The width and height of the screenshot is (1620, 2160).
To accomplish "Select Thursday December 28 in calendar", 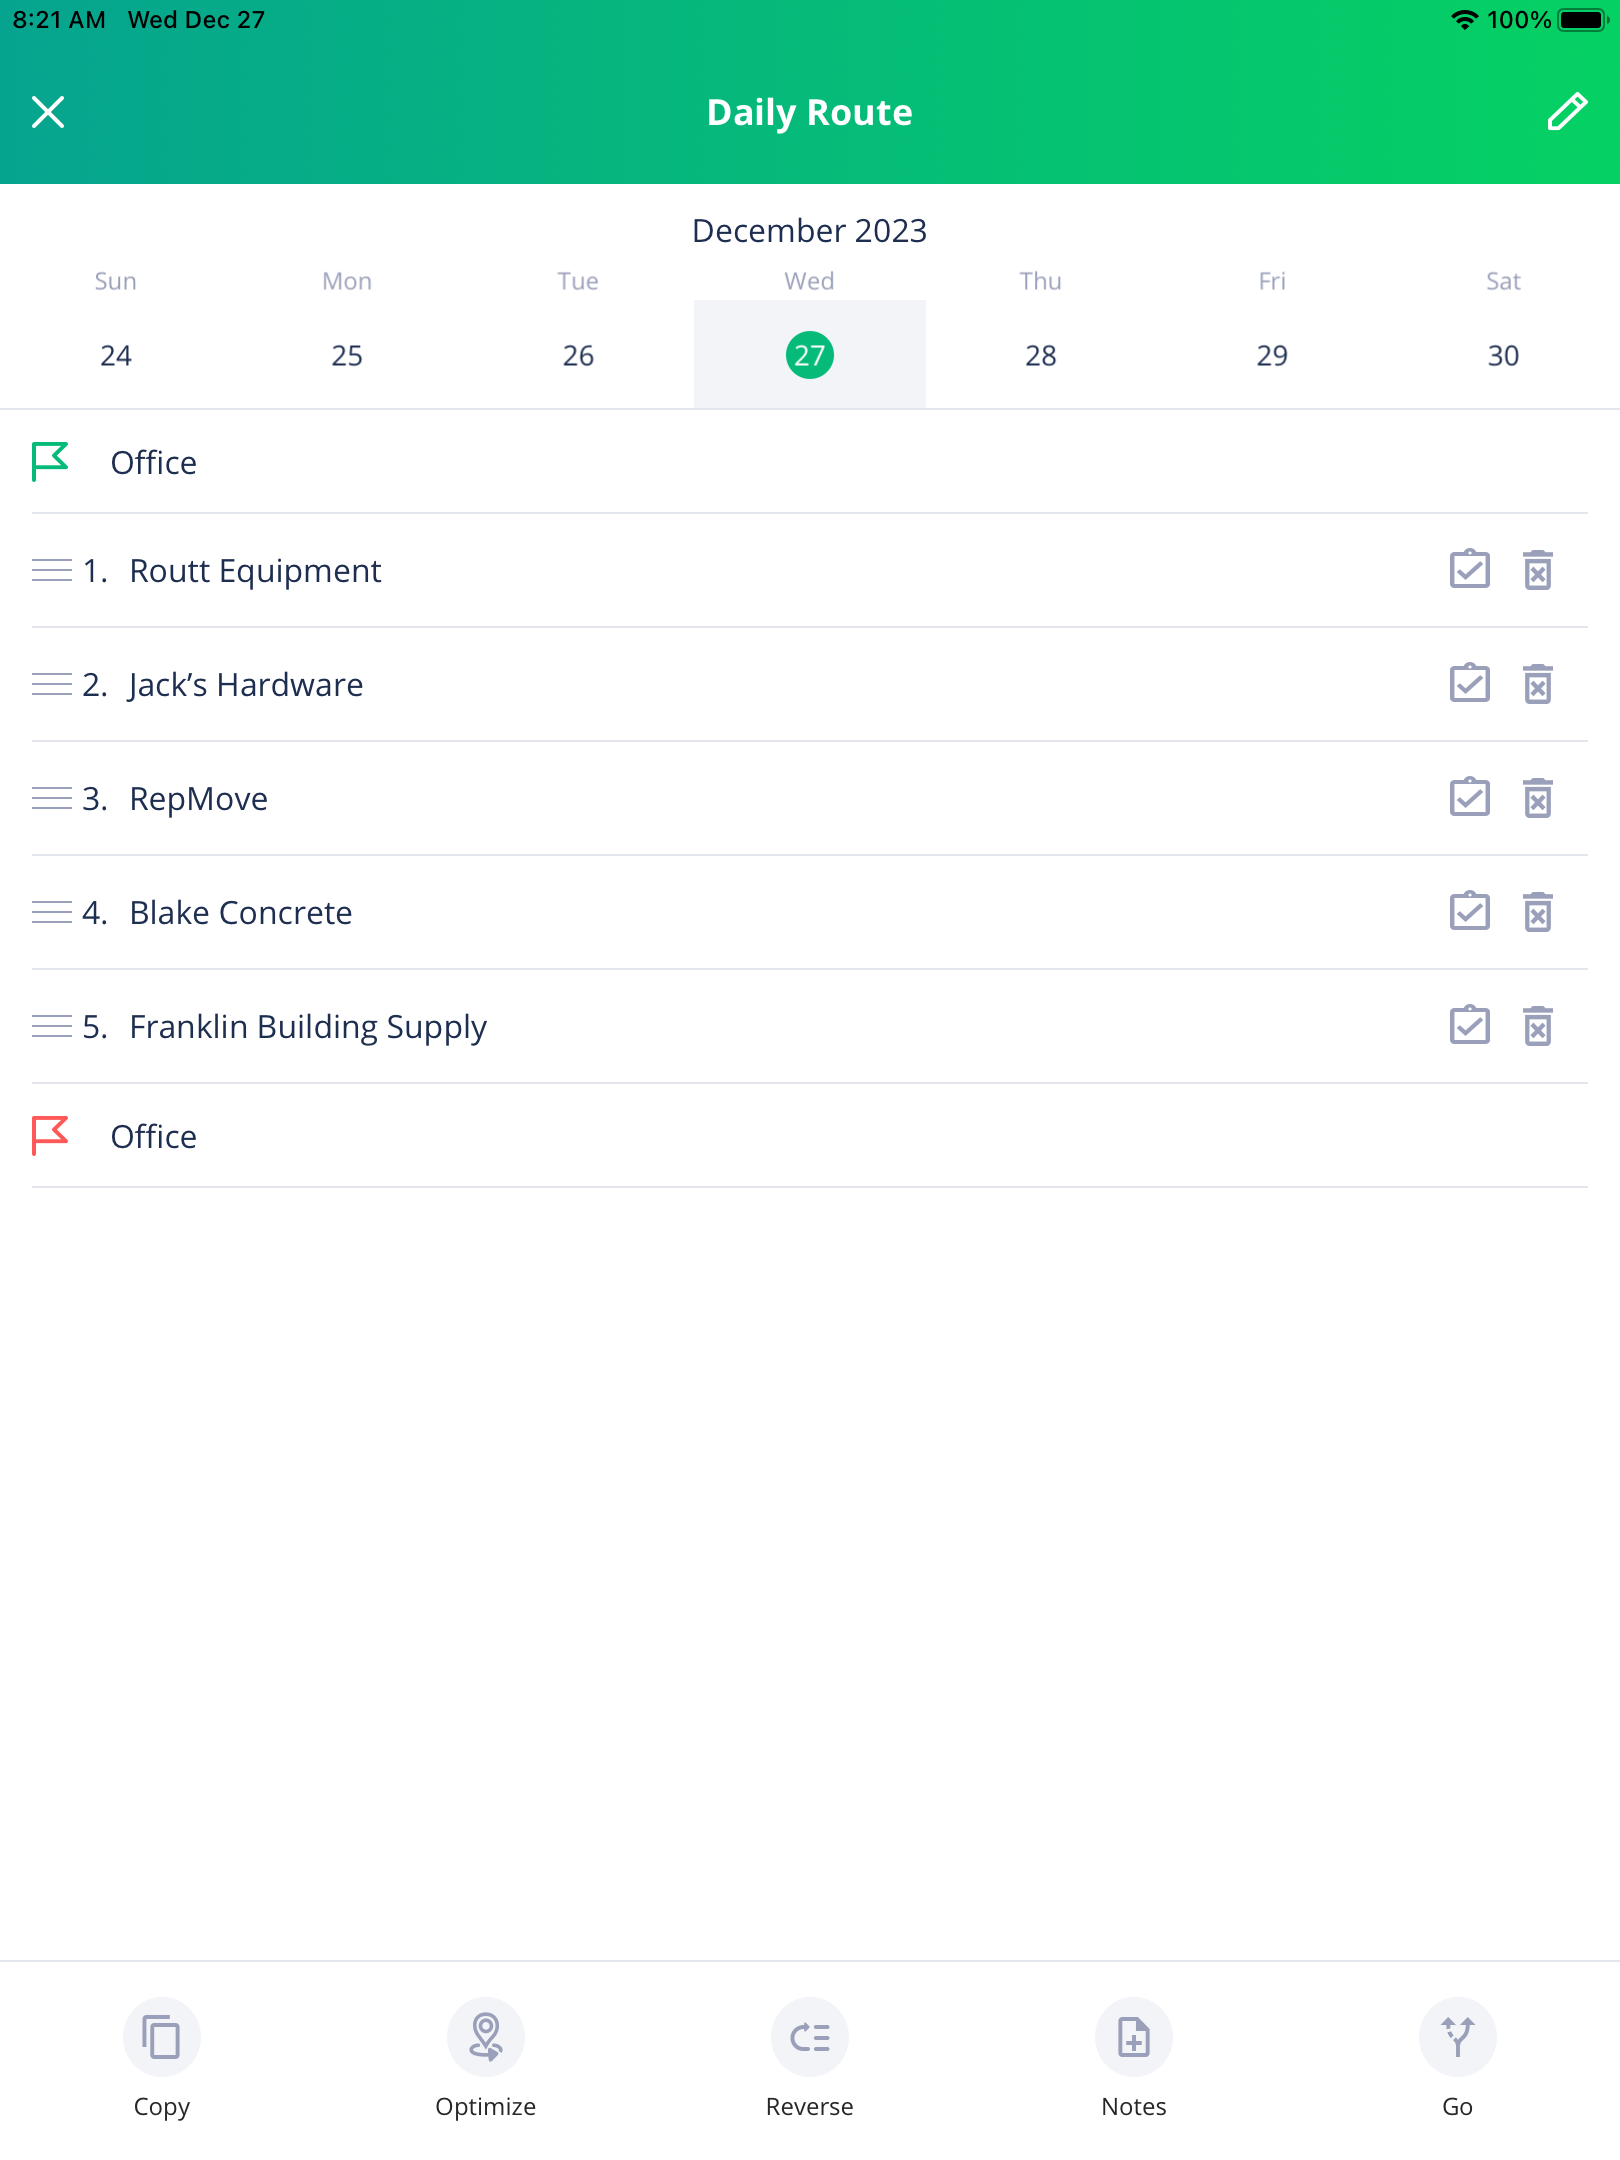I will coord(1040,354).
